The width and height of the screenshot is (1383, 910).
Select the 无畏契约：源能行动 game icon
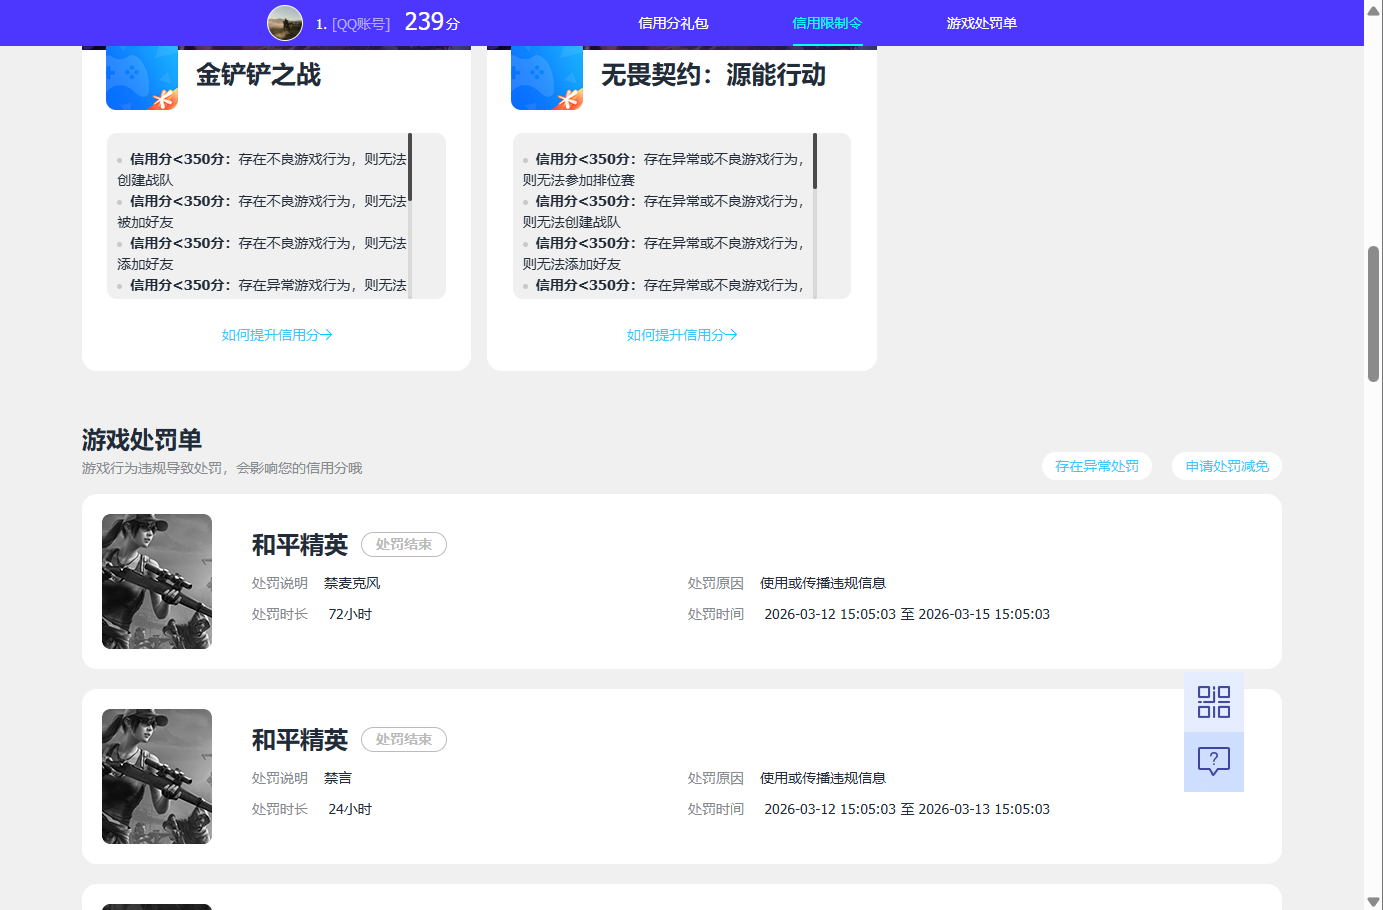click(546, 76)
